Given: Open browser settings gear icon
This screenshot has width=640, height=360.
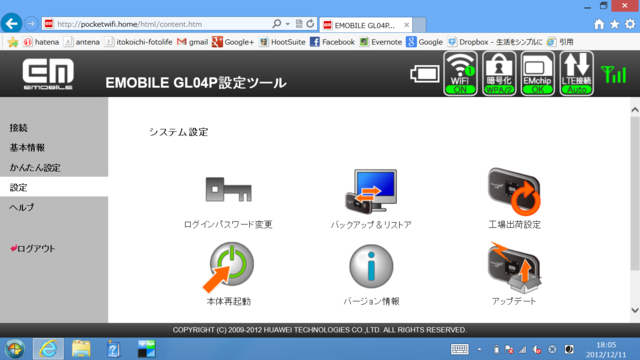Looking at the screenshot, I should 630,24.
